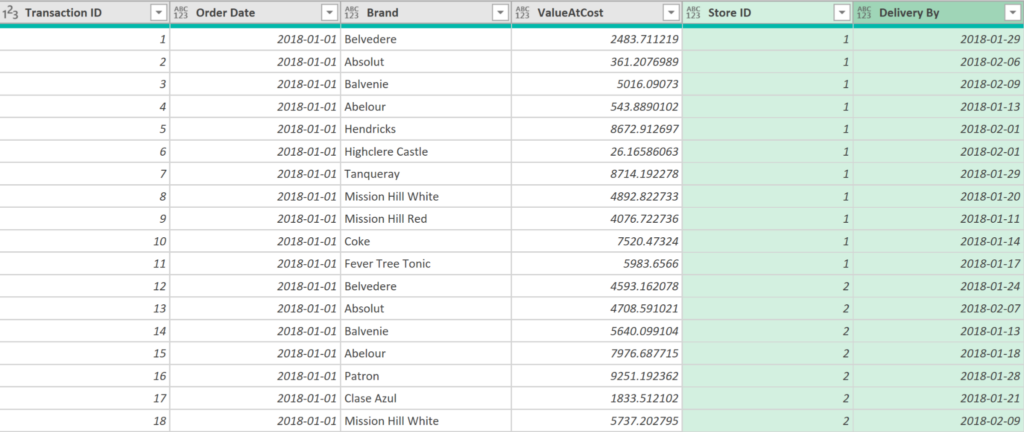Open the Transaction ID column filter dropdown
Viewport: 1024px width, 432px height.
point(159,12)
